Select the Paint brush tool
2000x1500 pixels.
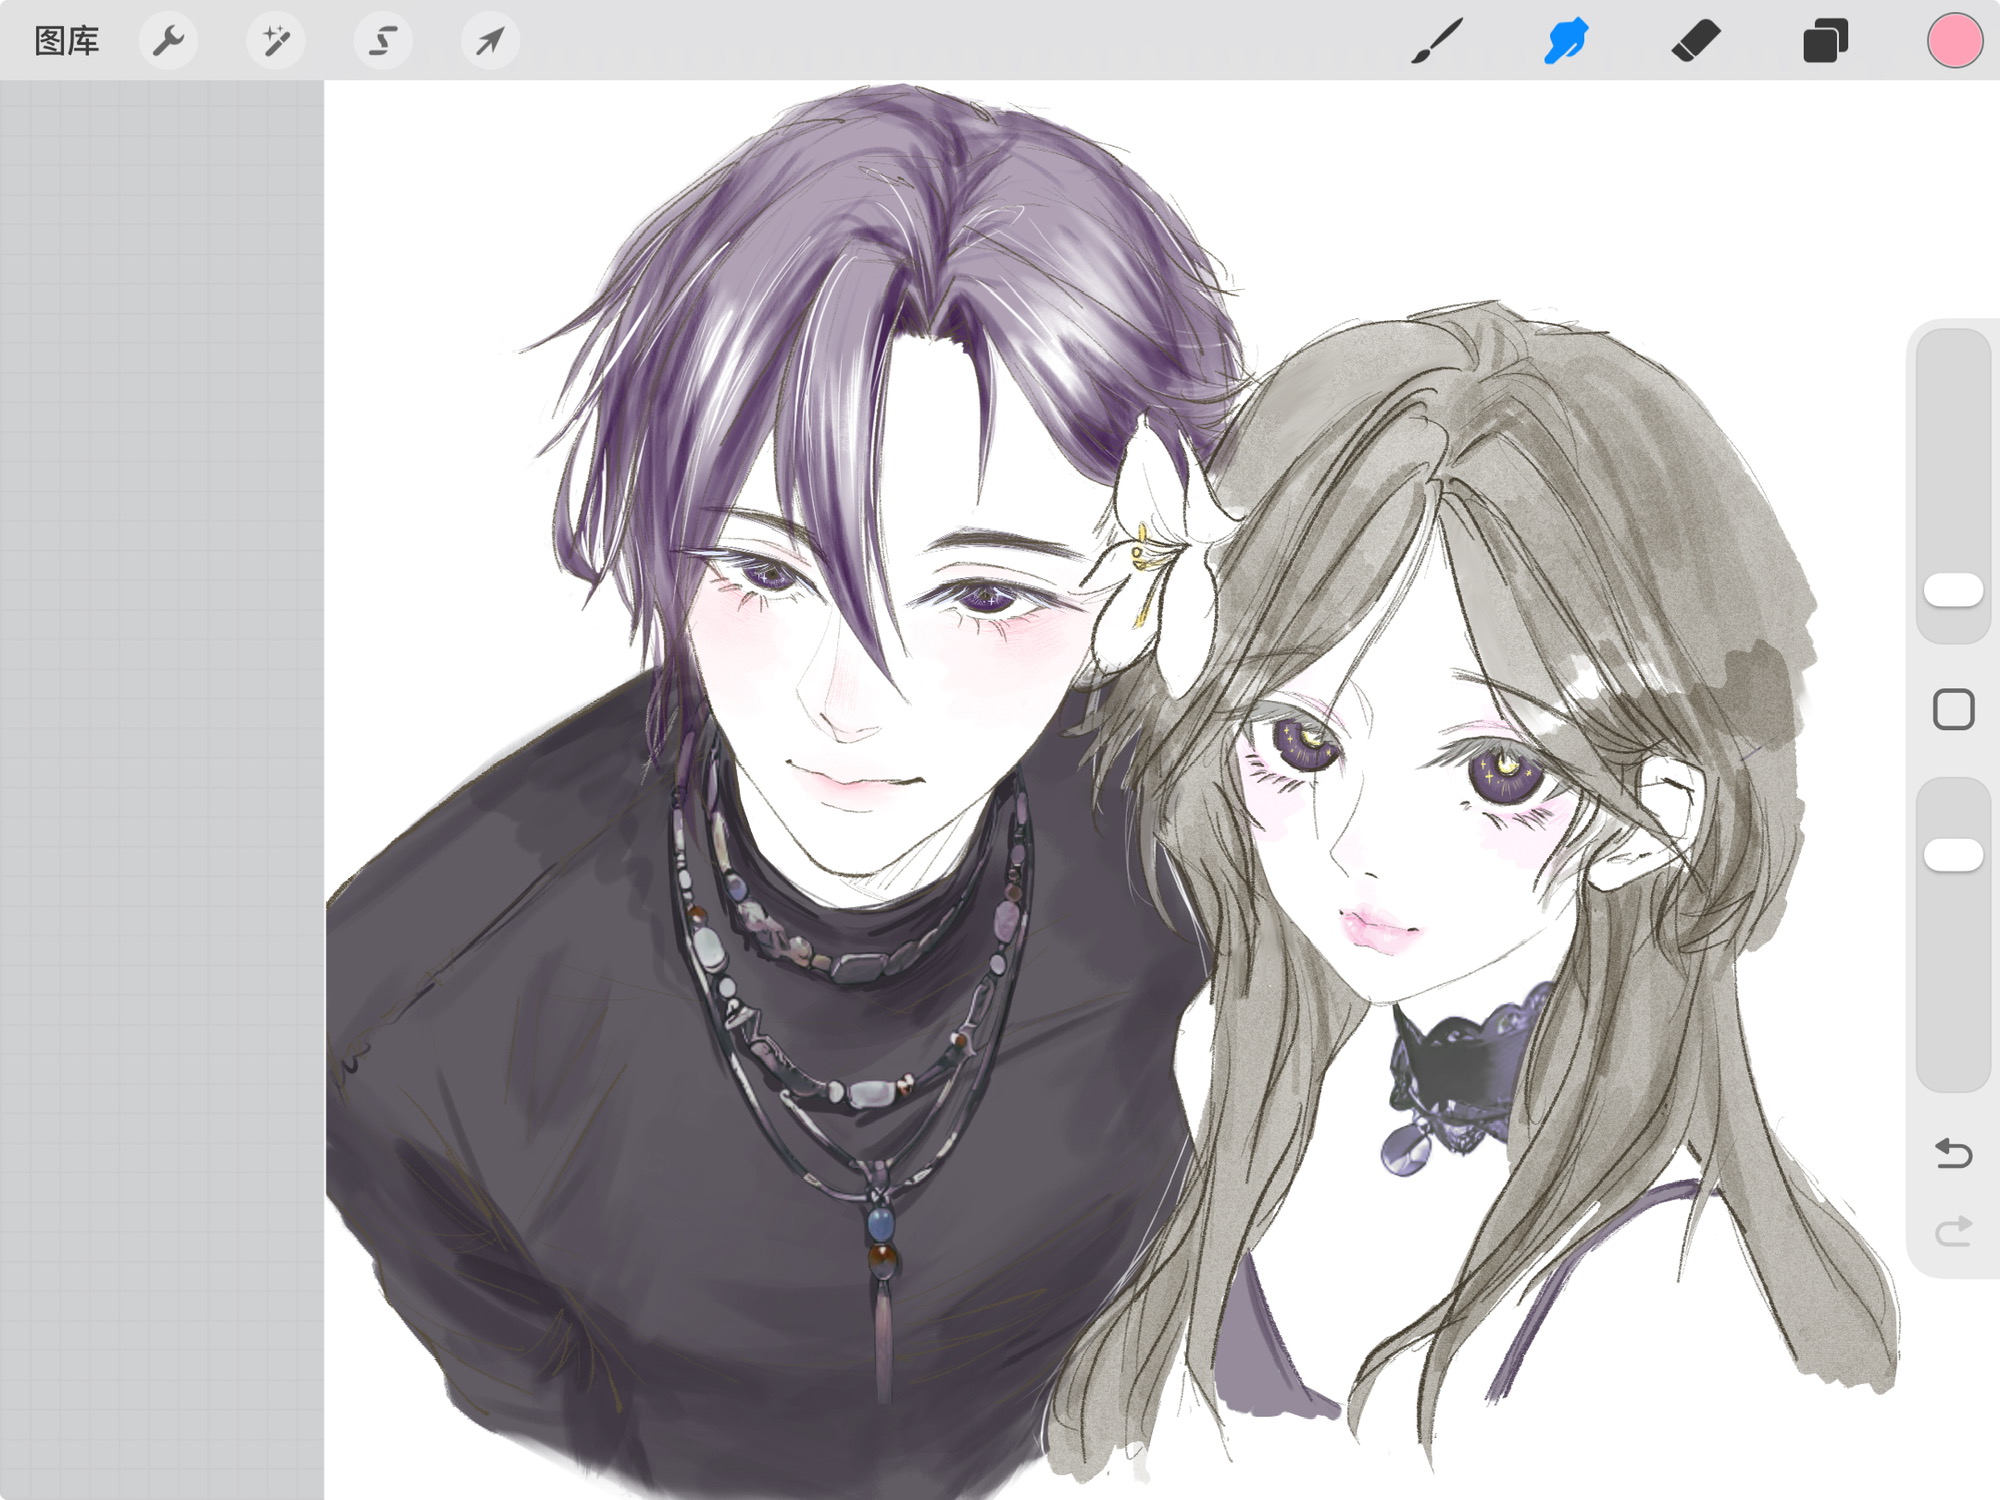(x=1437, y=41)
